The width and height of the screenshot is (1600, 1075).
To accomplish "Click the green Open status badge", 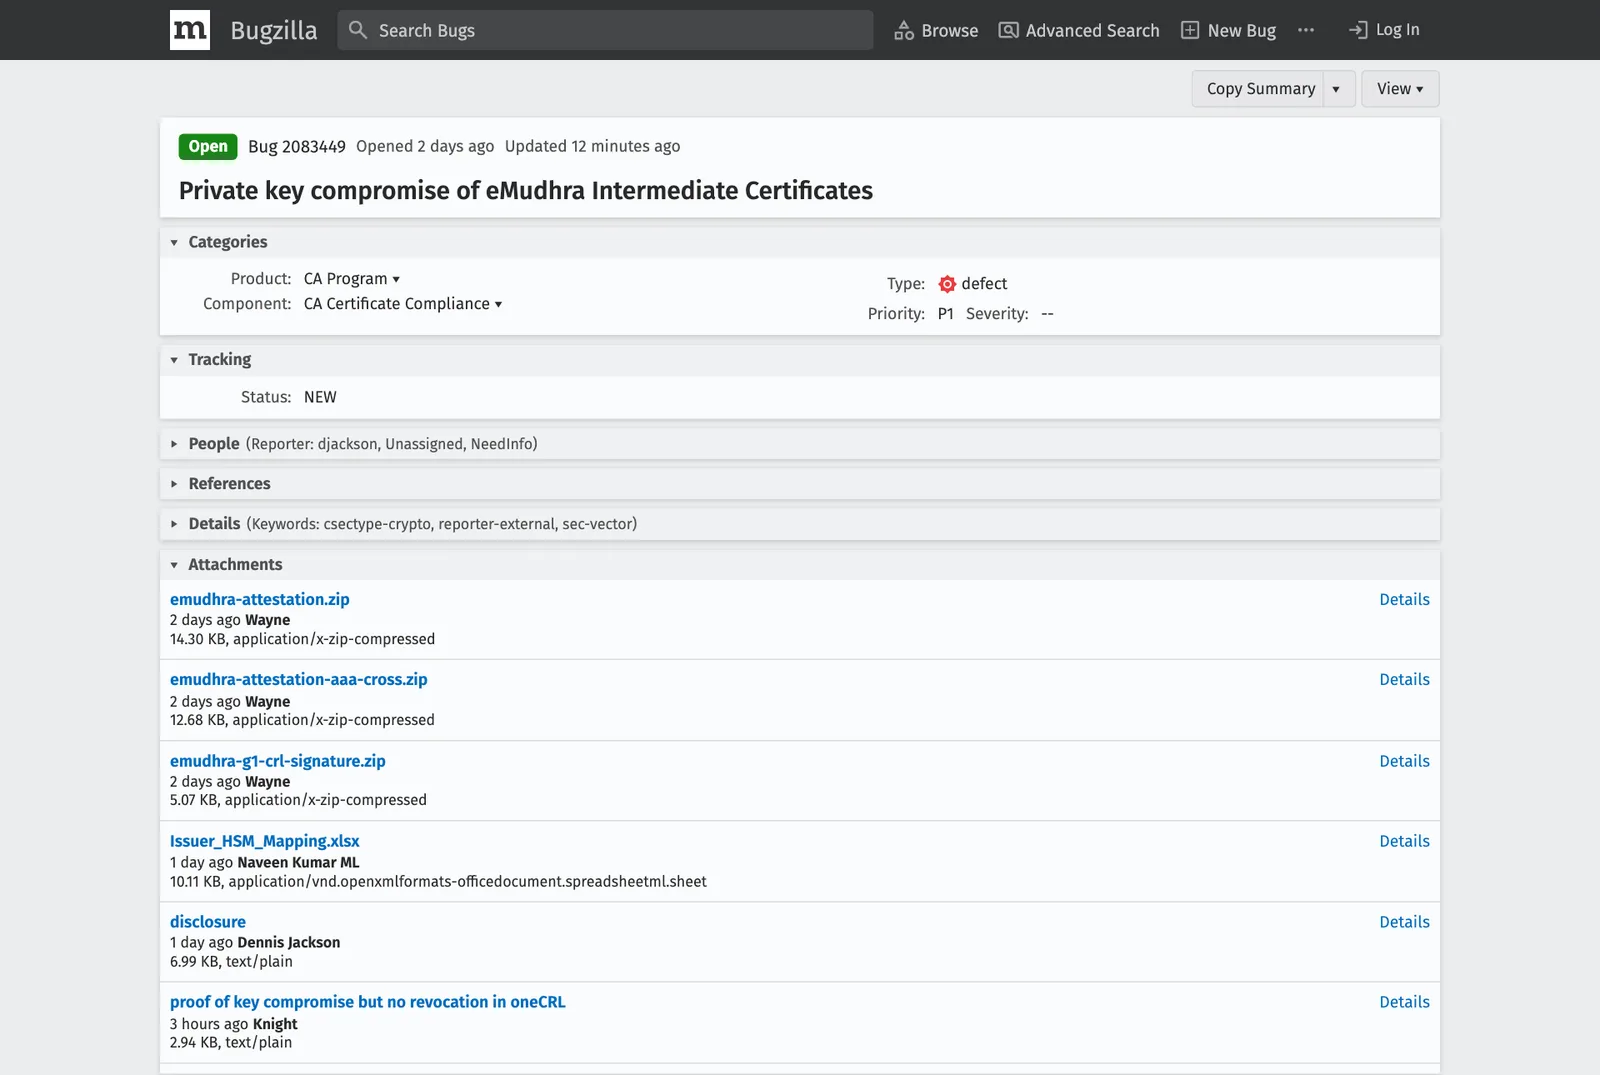I will pos(208,147).
